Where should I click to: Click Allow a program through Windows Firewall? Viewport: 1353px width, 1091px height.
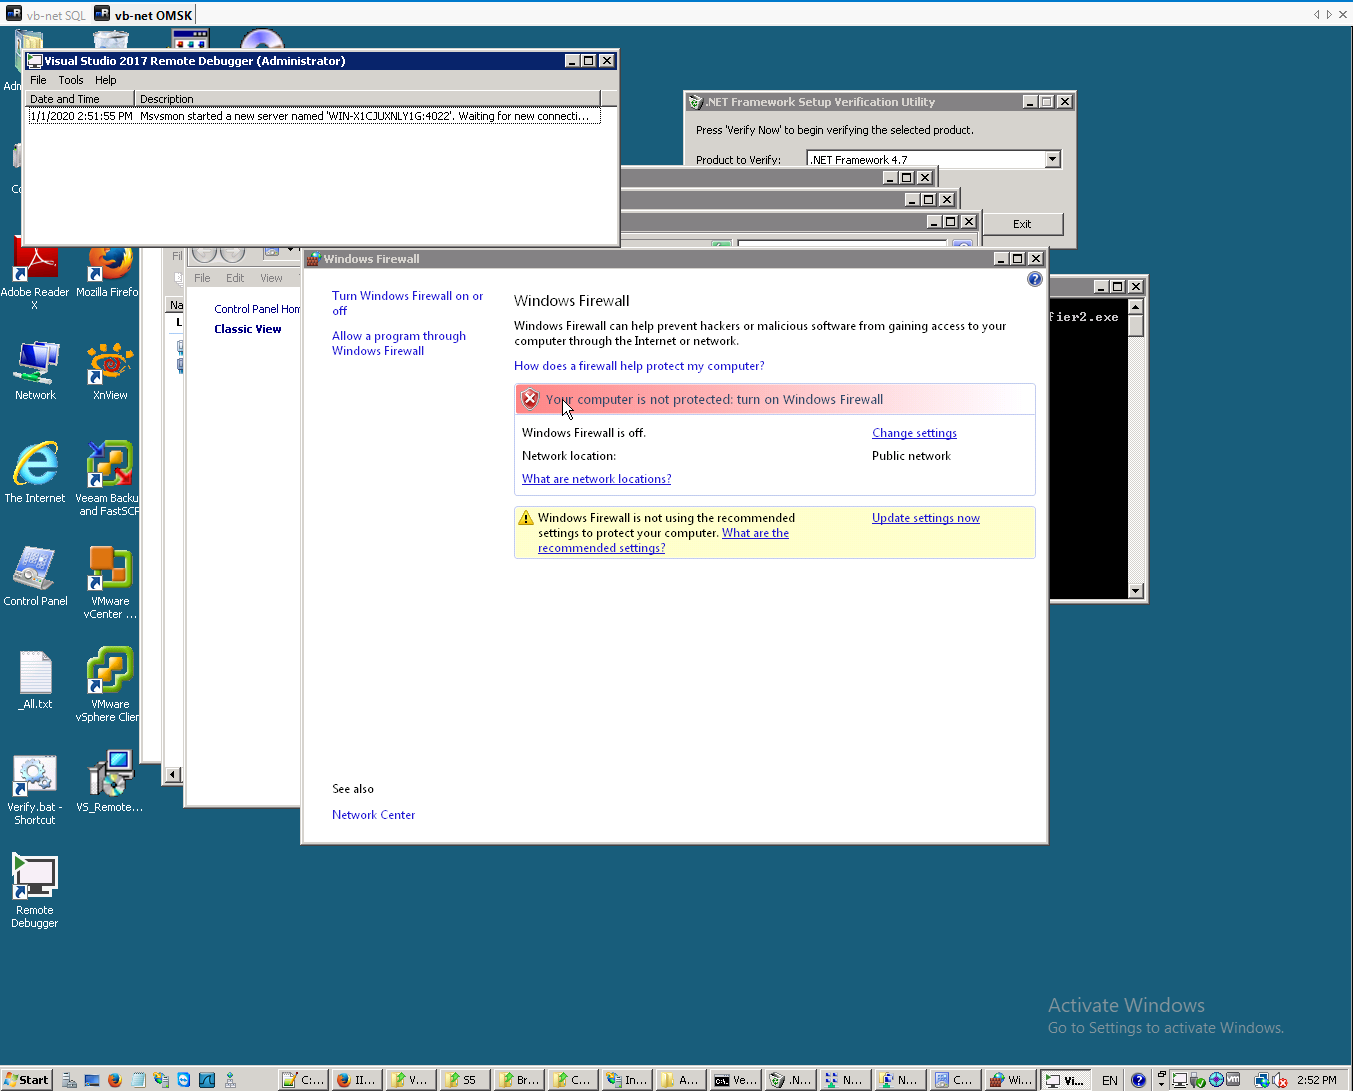pos(399,343)
